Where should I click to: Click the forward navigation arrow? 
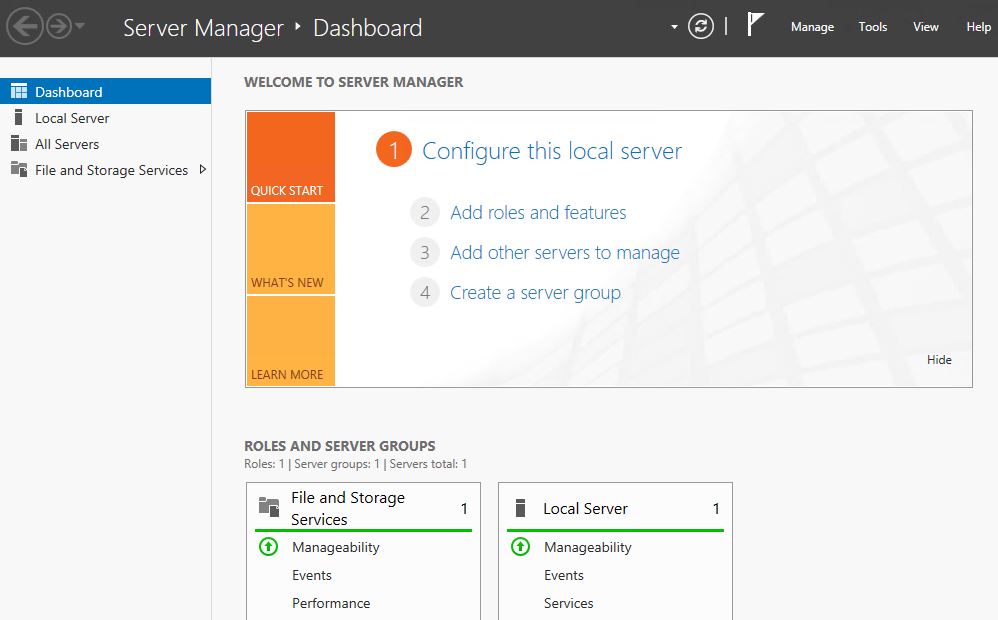[x=58, y=27]
